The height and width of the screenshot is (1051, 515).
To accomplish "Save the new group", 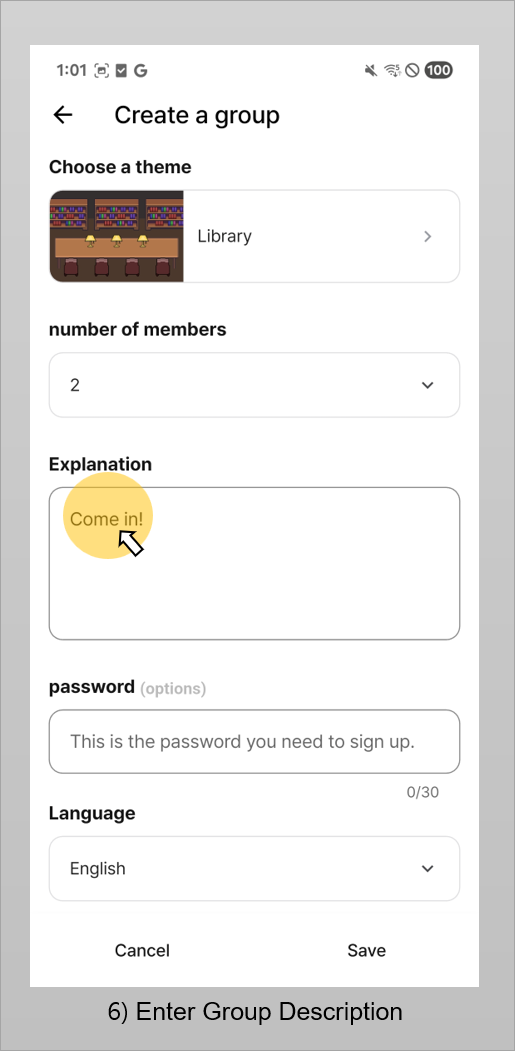I will (x=366, y=950).
